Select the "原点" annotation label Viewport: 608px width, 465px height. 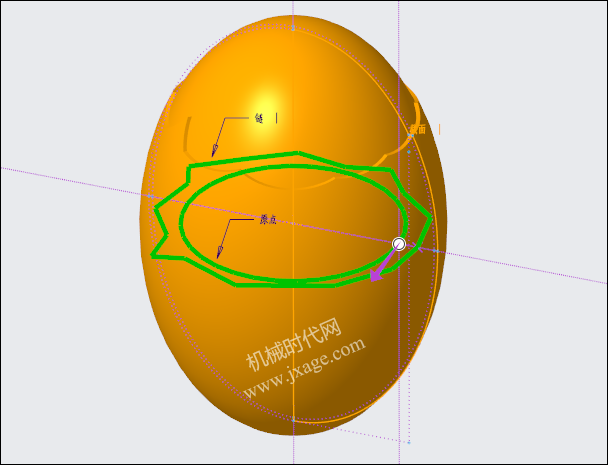pyautogui.click(x=268, y=220)
